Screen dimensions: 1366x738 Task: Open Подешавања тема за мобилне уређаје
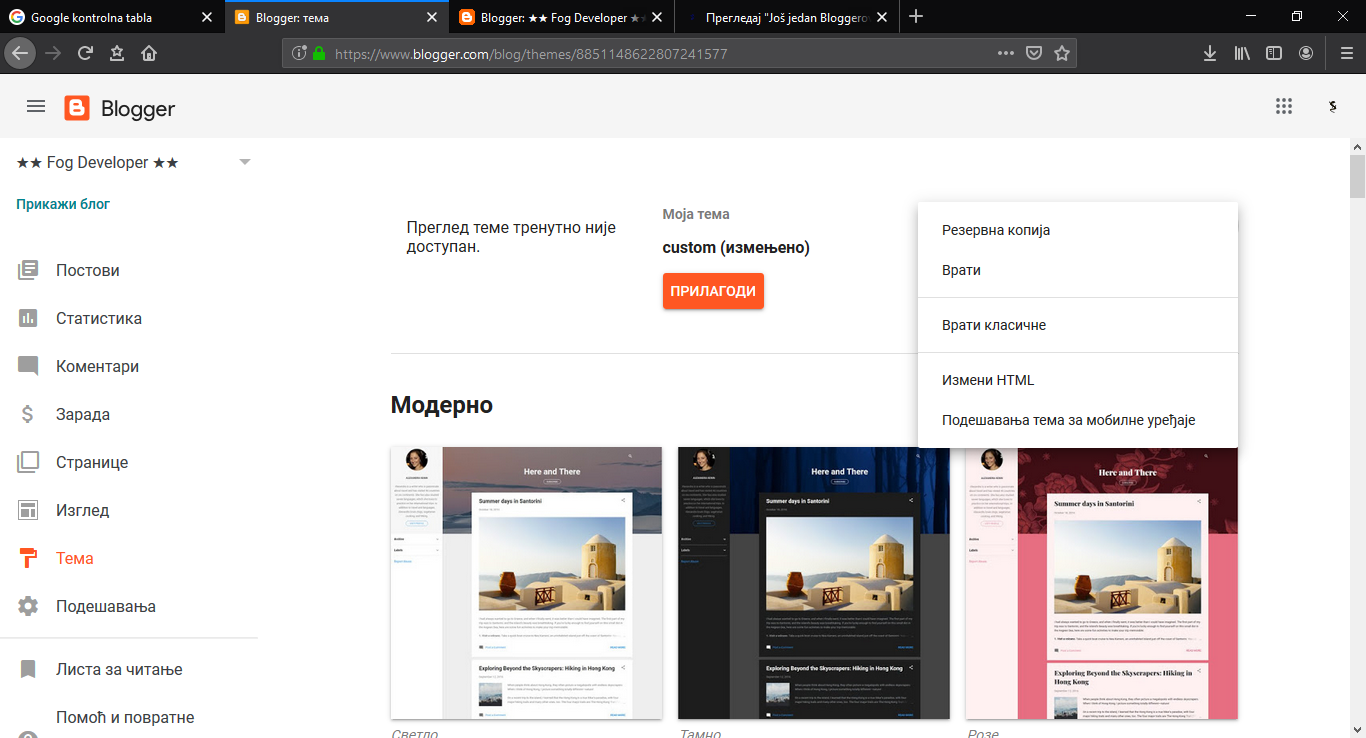[1078, 420]
